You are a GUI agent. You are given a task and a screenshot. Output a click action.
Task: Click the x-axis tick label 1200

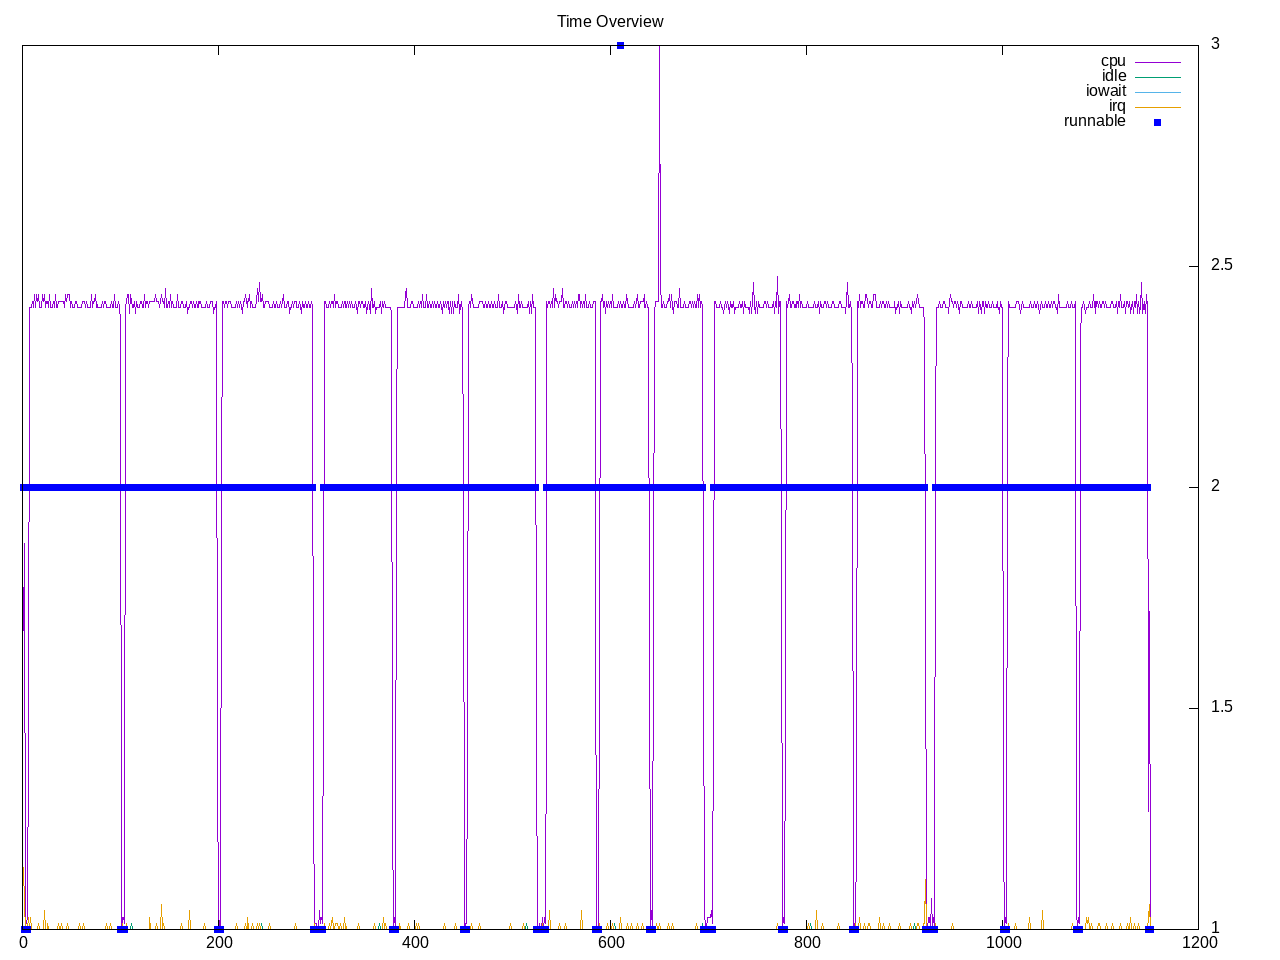click(x=1198, y=943)
